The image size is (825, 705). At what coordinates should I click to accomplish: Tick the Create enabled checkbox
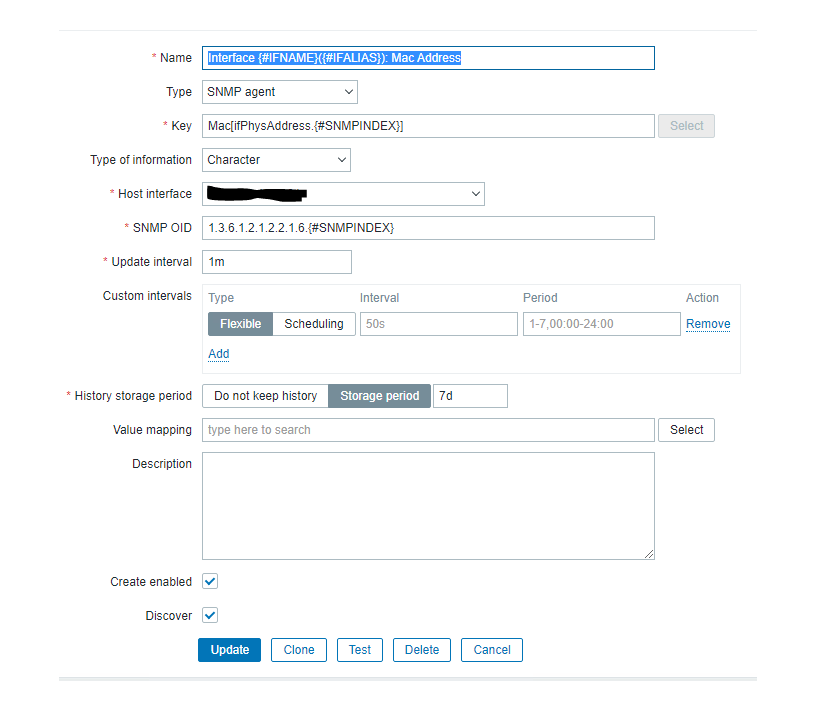click(210, 582)
